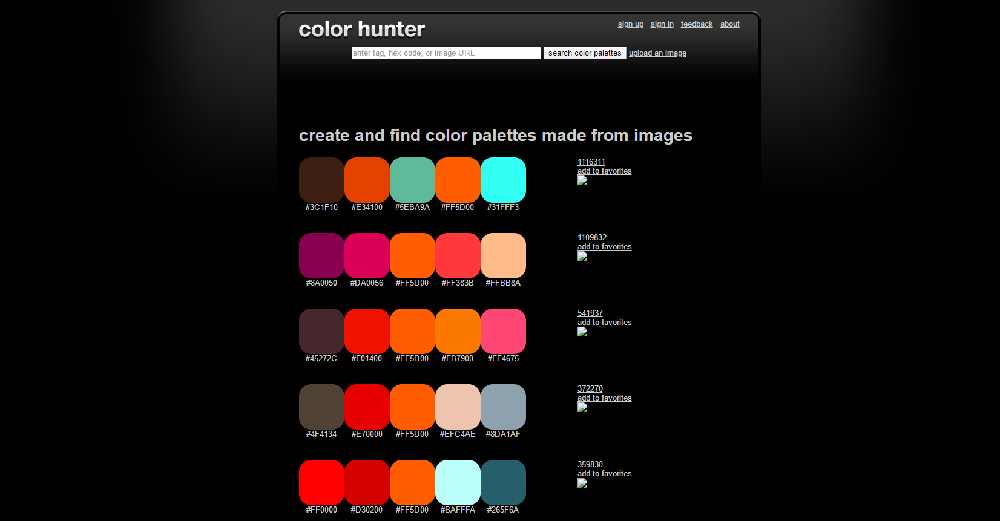The width and height of the screenshot is (1000, 521).
Task: Select the cyan #31FFF3 swatch
Action: click(503, 180)
